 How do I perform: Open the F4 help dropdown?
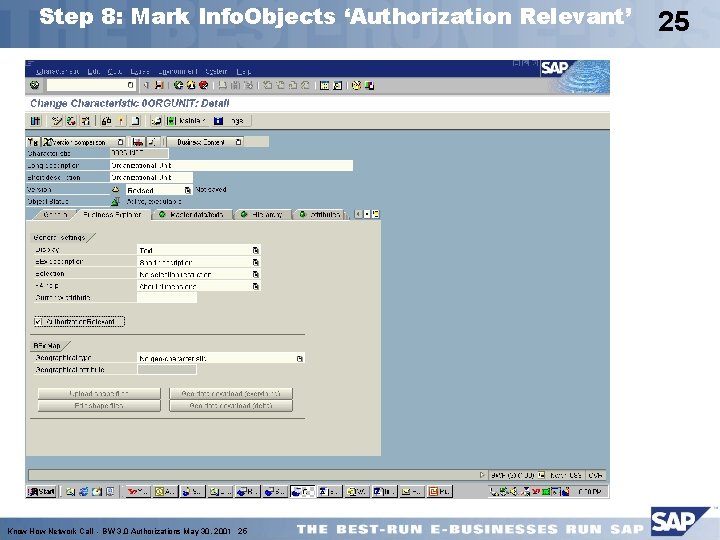tap(256, 286)
